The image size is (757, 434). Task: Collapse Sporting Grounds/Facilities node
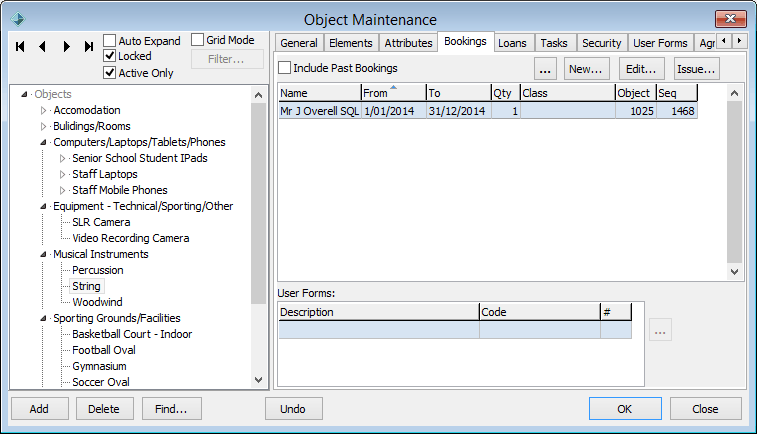coord(43,319)
